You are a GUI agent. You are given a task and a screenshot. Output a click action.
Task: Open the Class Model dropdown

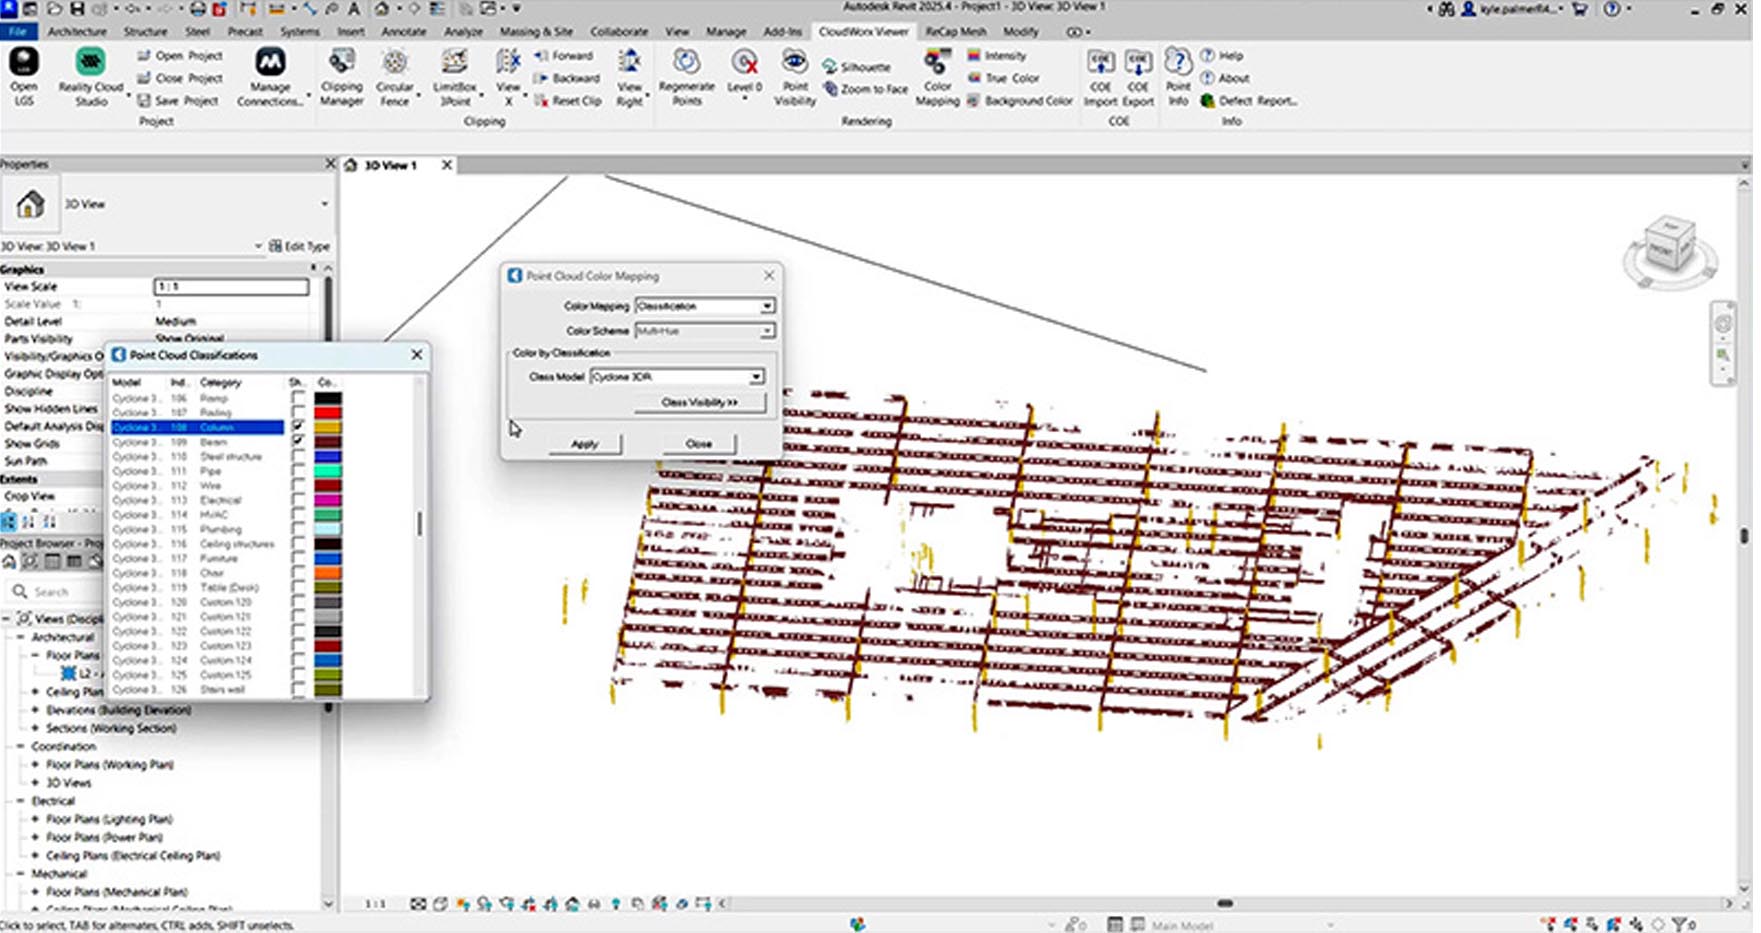677,377
